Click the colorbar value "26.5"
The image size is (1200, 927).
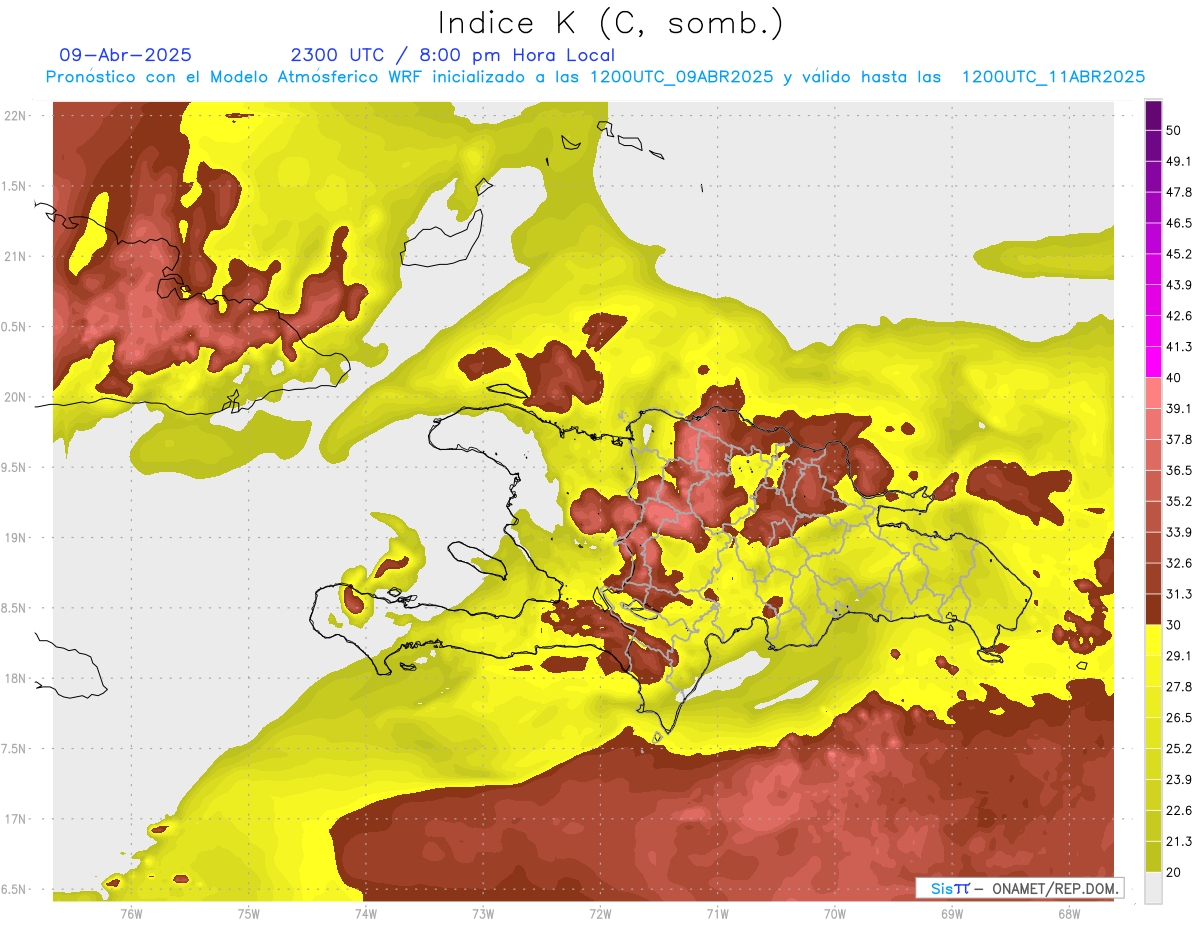1179,717
